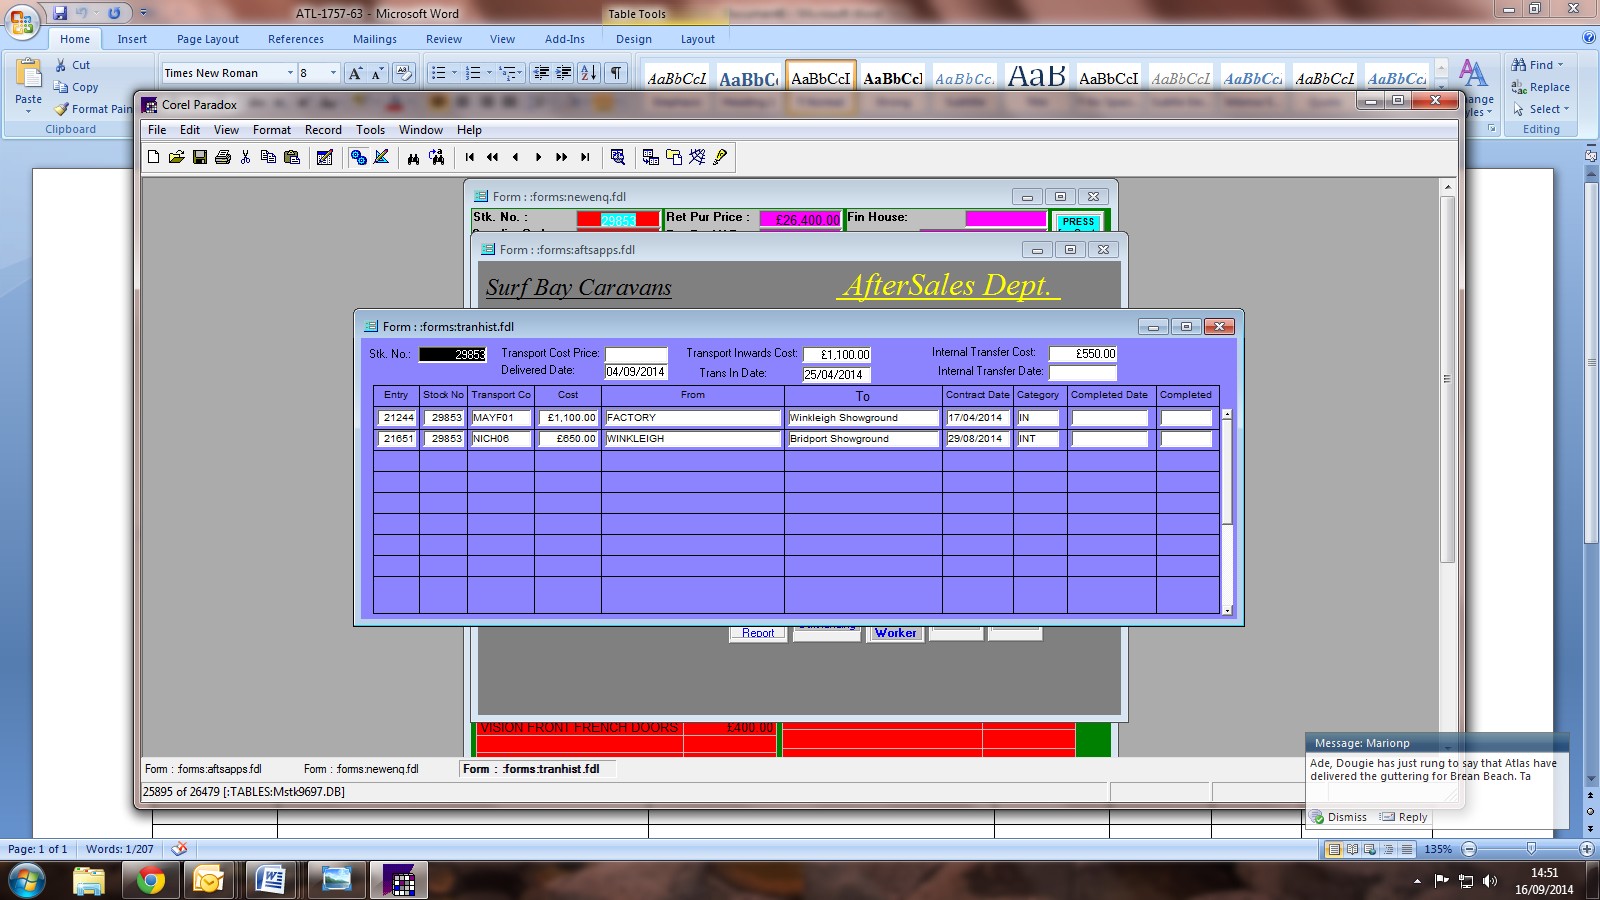Select Full Screen Reading view in Word
This screenshot has width=1600, height=900.
pyautogui.click(x=1352, y=849)
